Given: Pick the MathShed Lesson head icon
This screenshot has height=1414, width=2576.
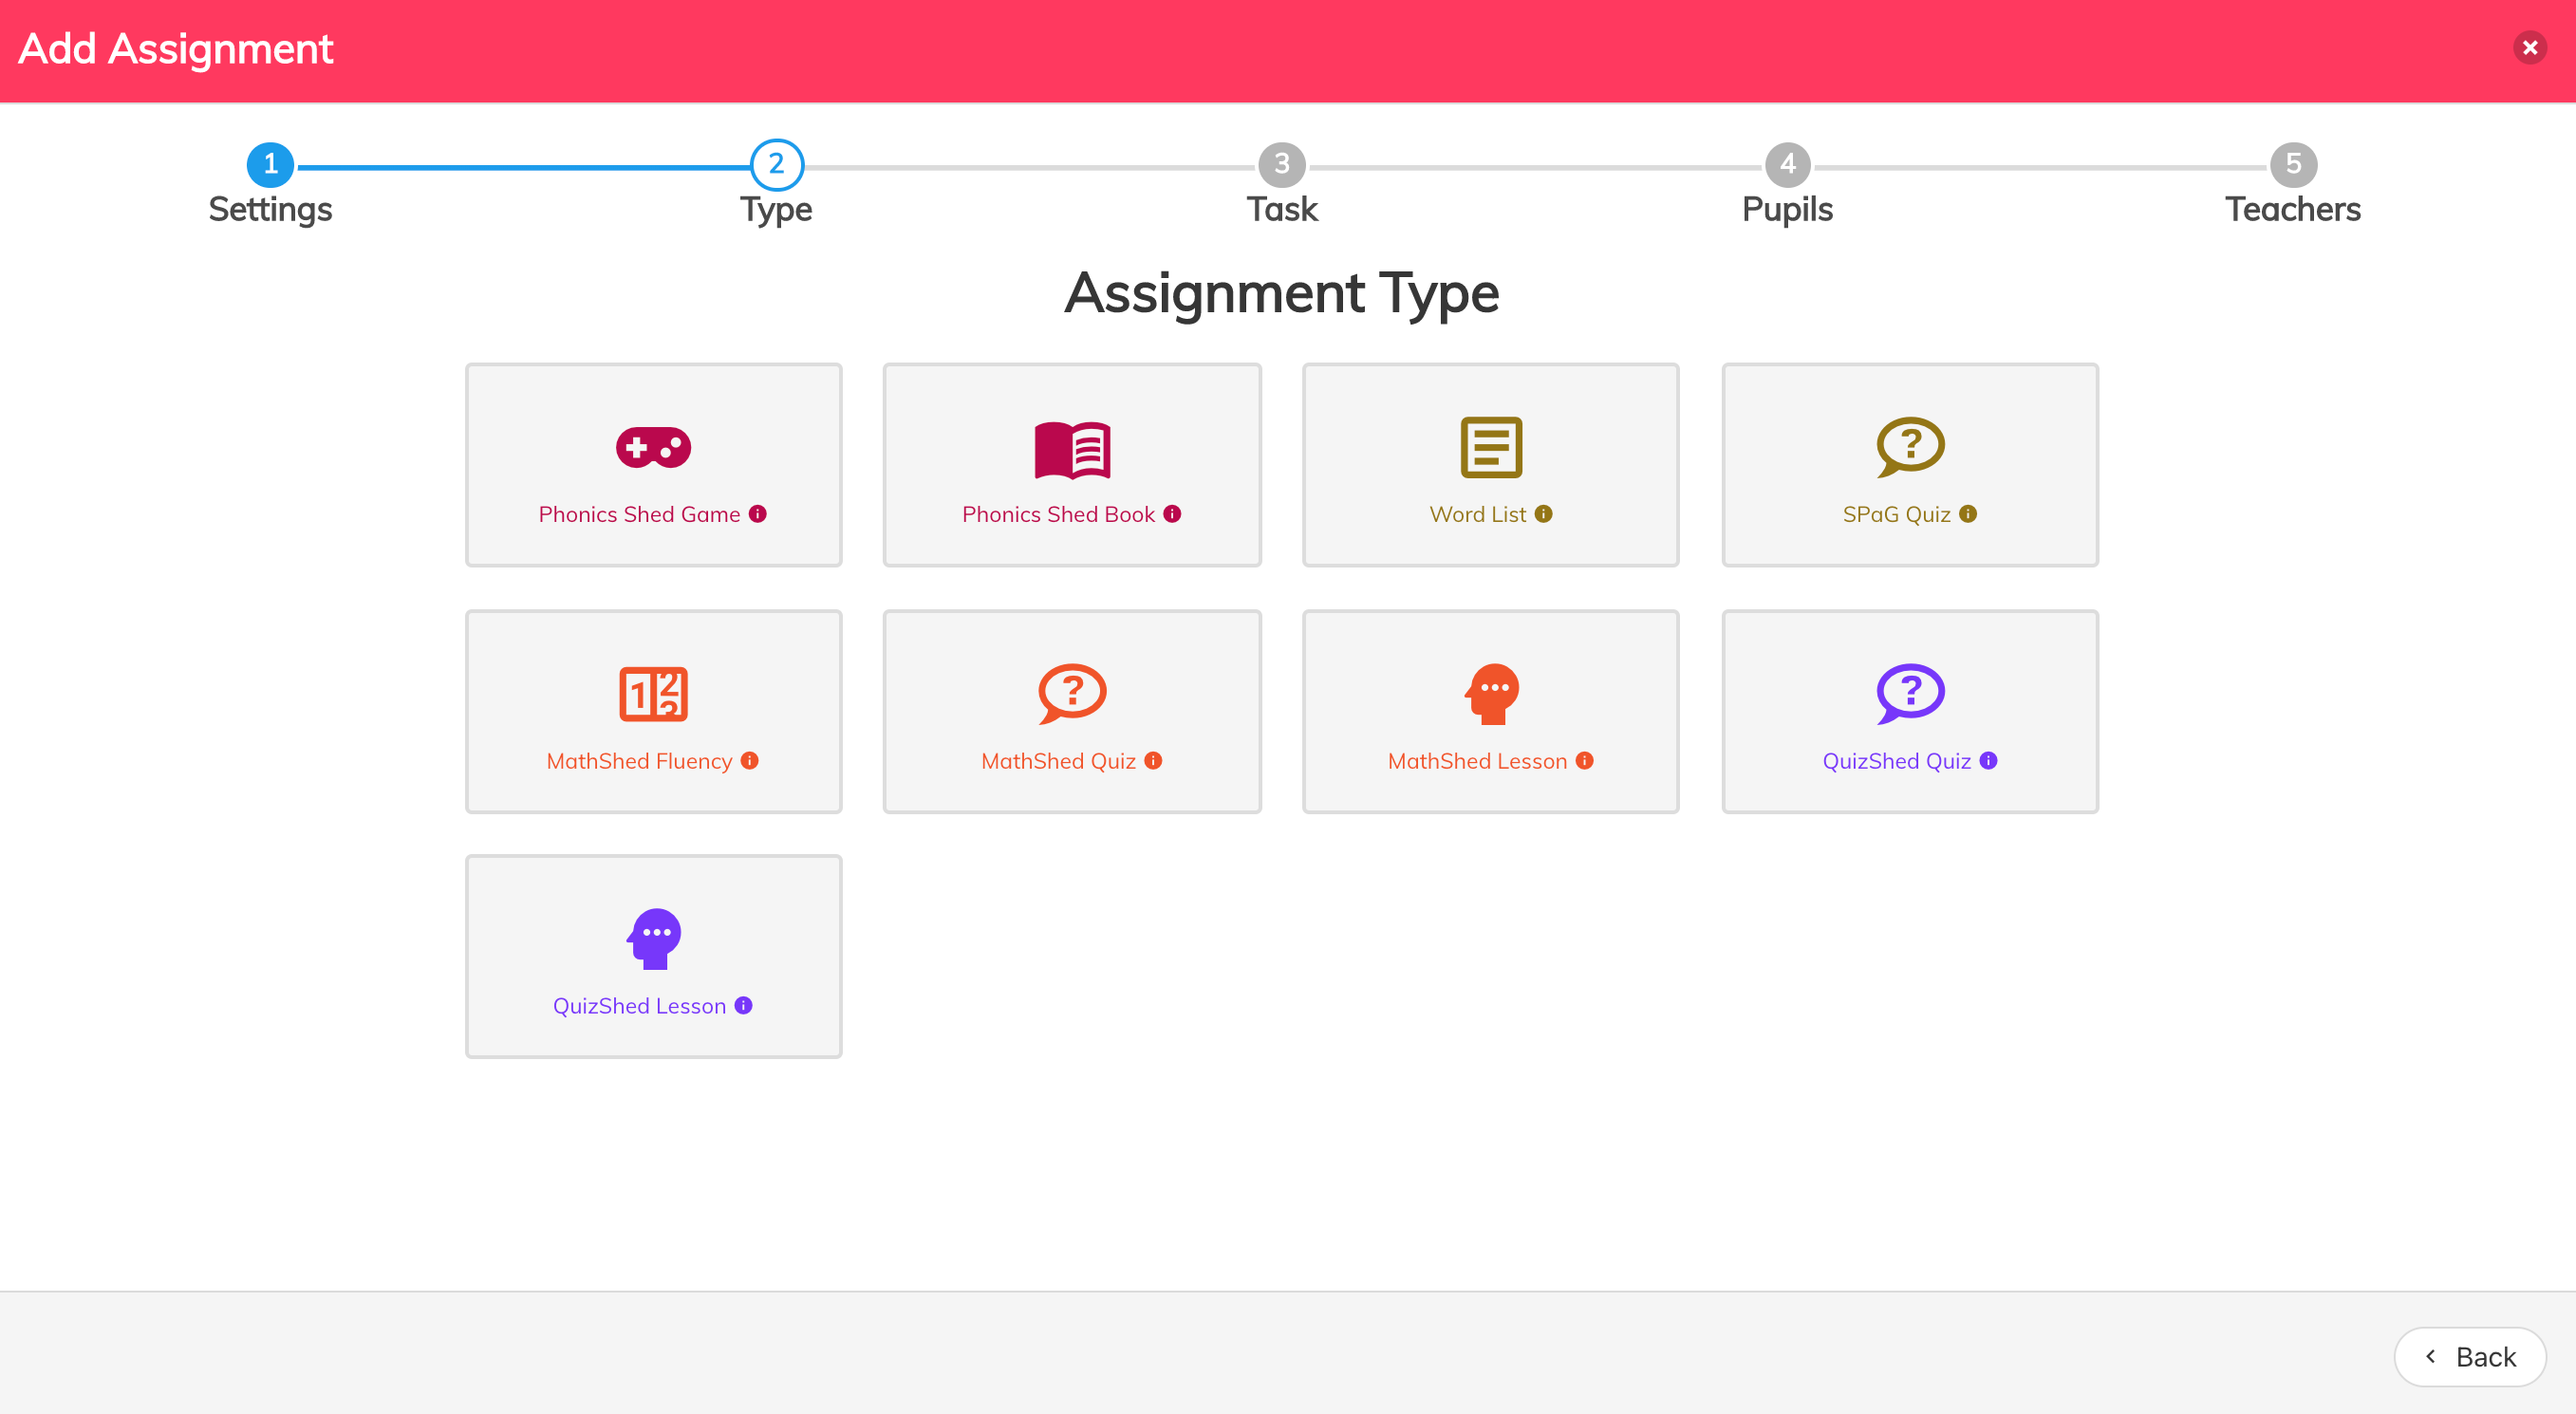Looking at the screenshot, I should pyautogui.click(x=1491, y=693).
